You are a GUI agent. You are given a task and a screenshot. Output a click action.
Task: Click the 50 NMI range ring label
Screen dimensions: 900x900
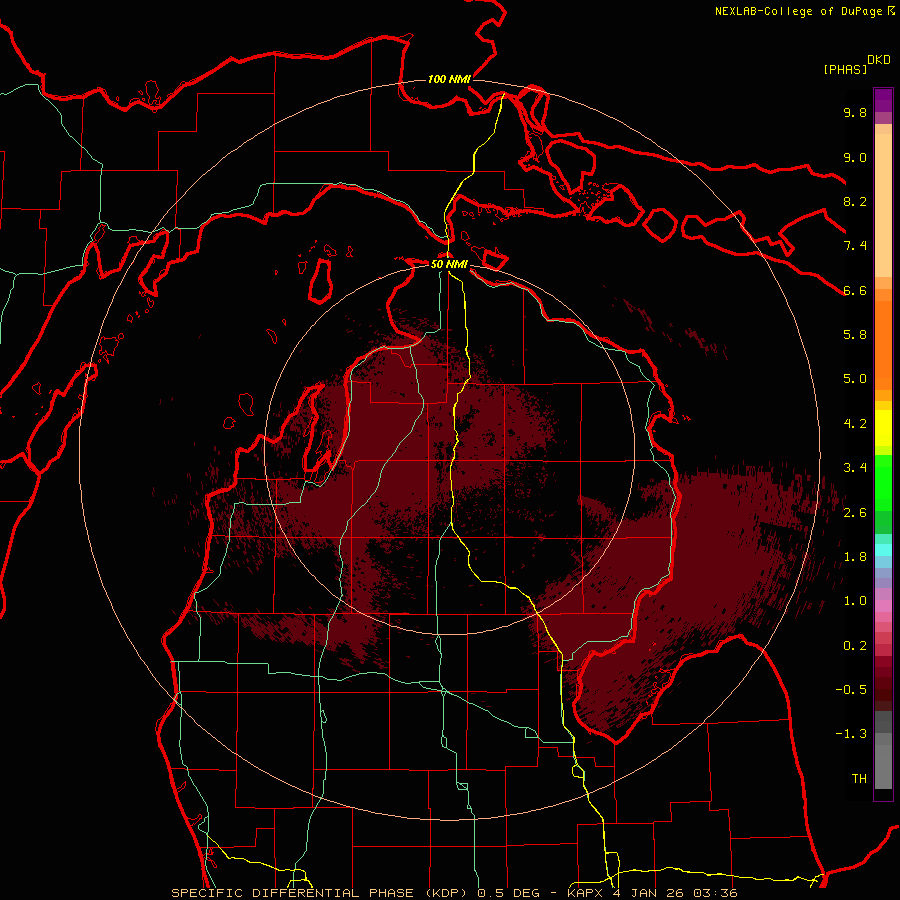tap(449, 264)
